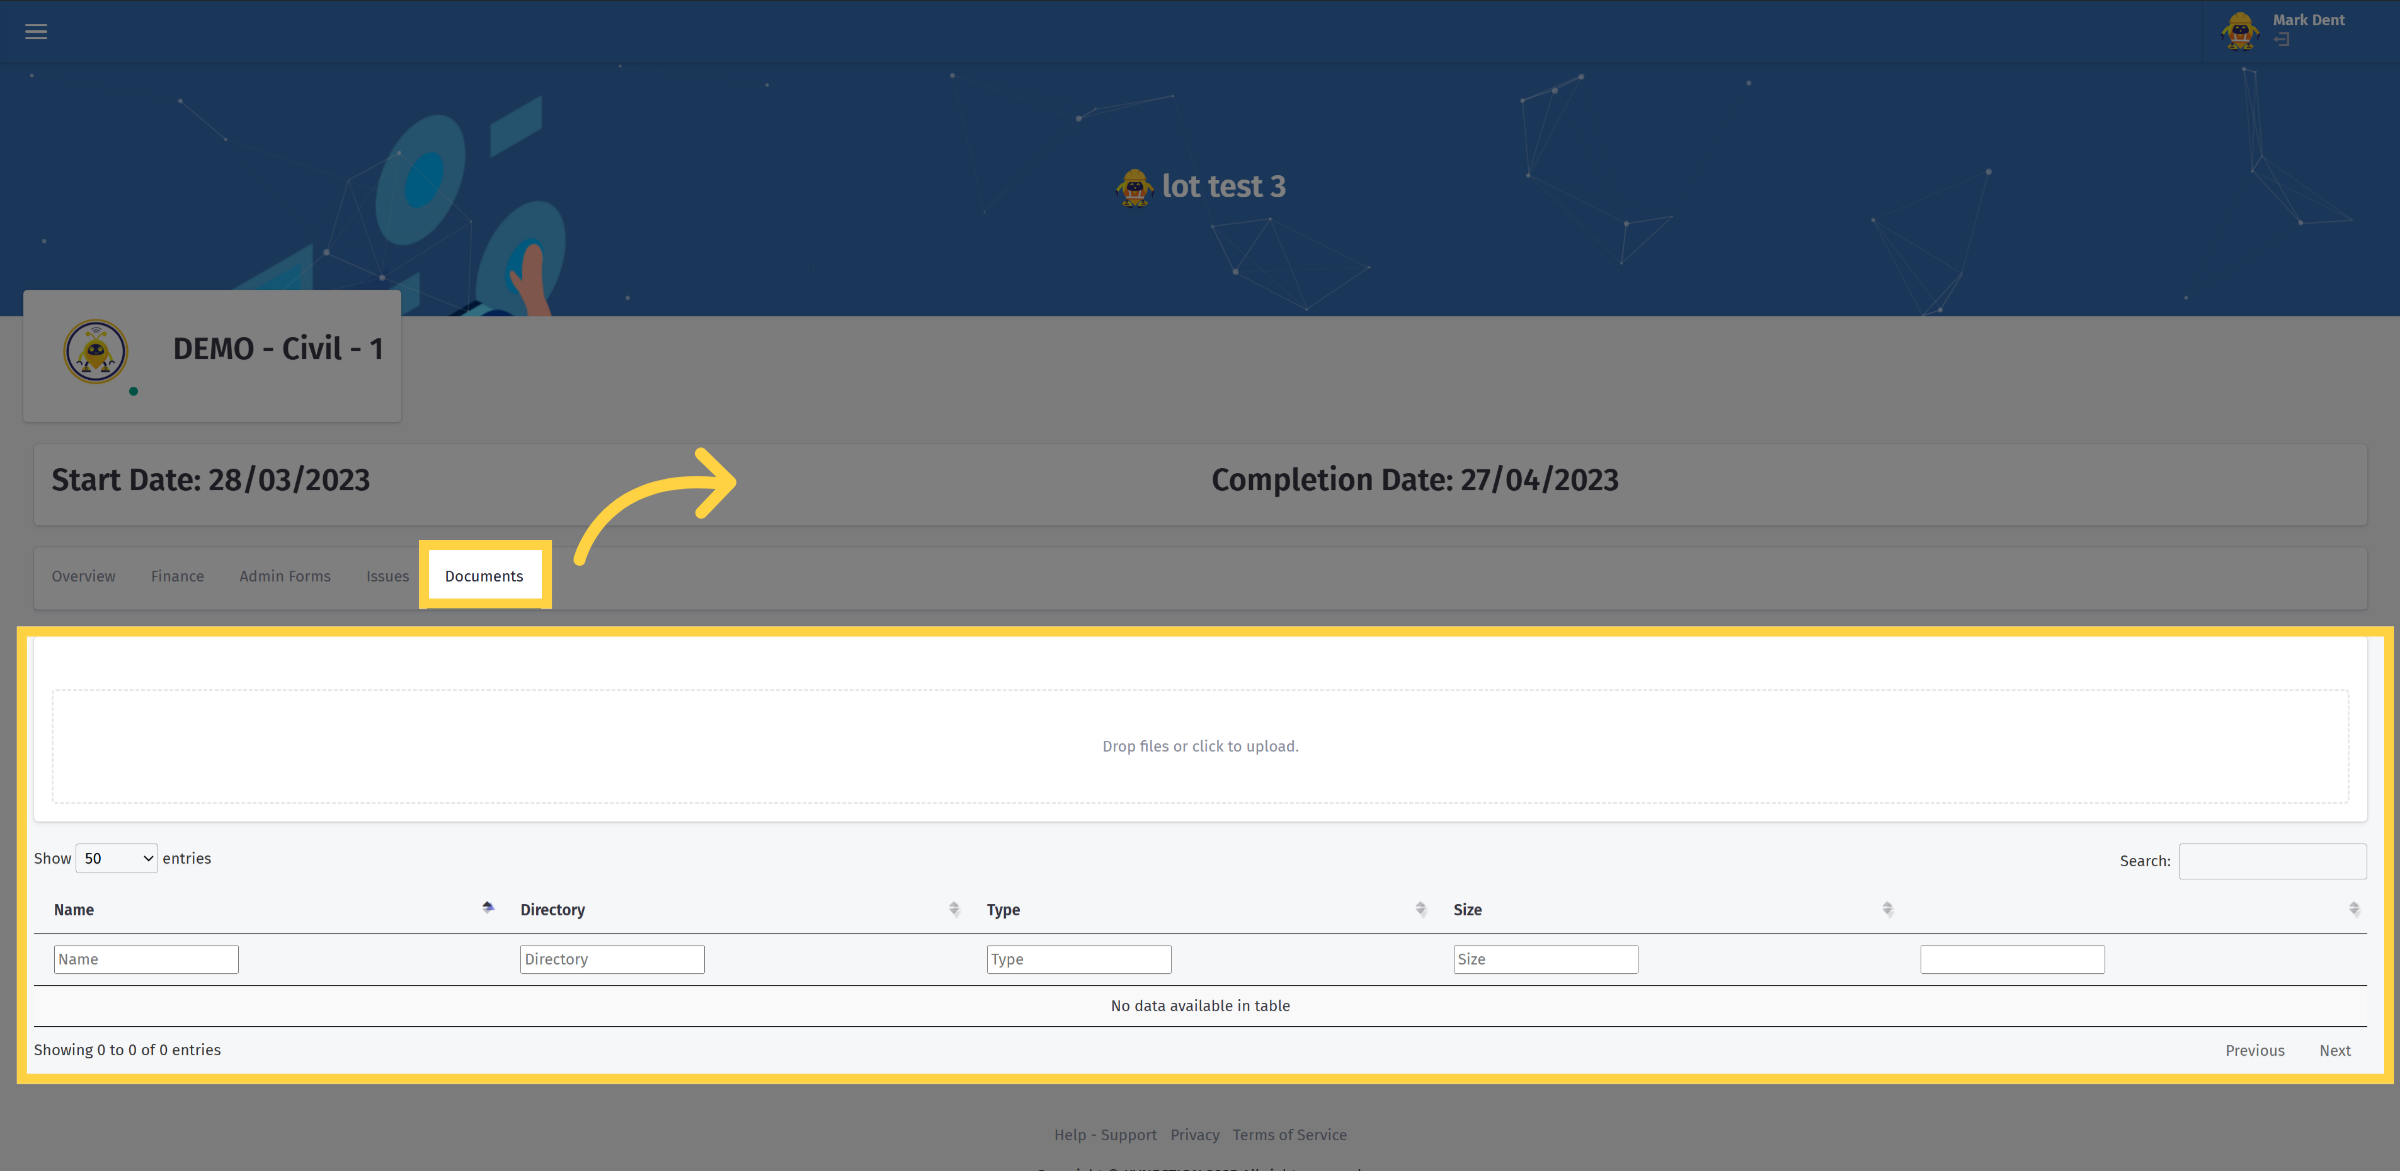
Task: Open the hamburger navigation menu
Action: coord(36,31)
